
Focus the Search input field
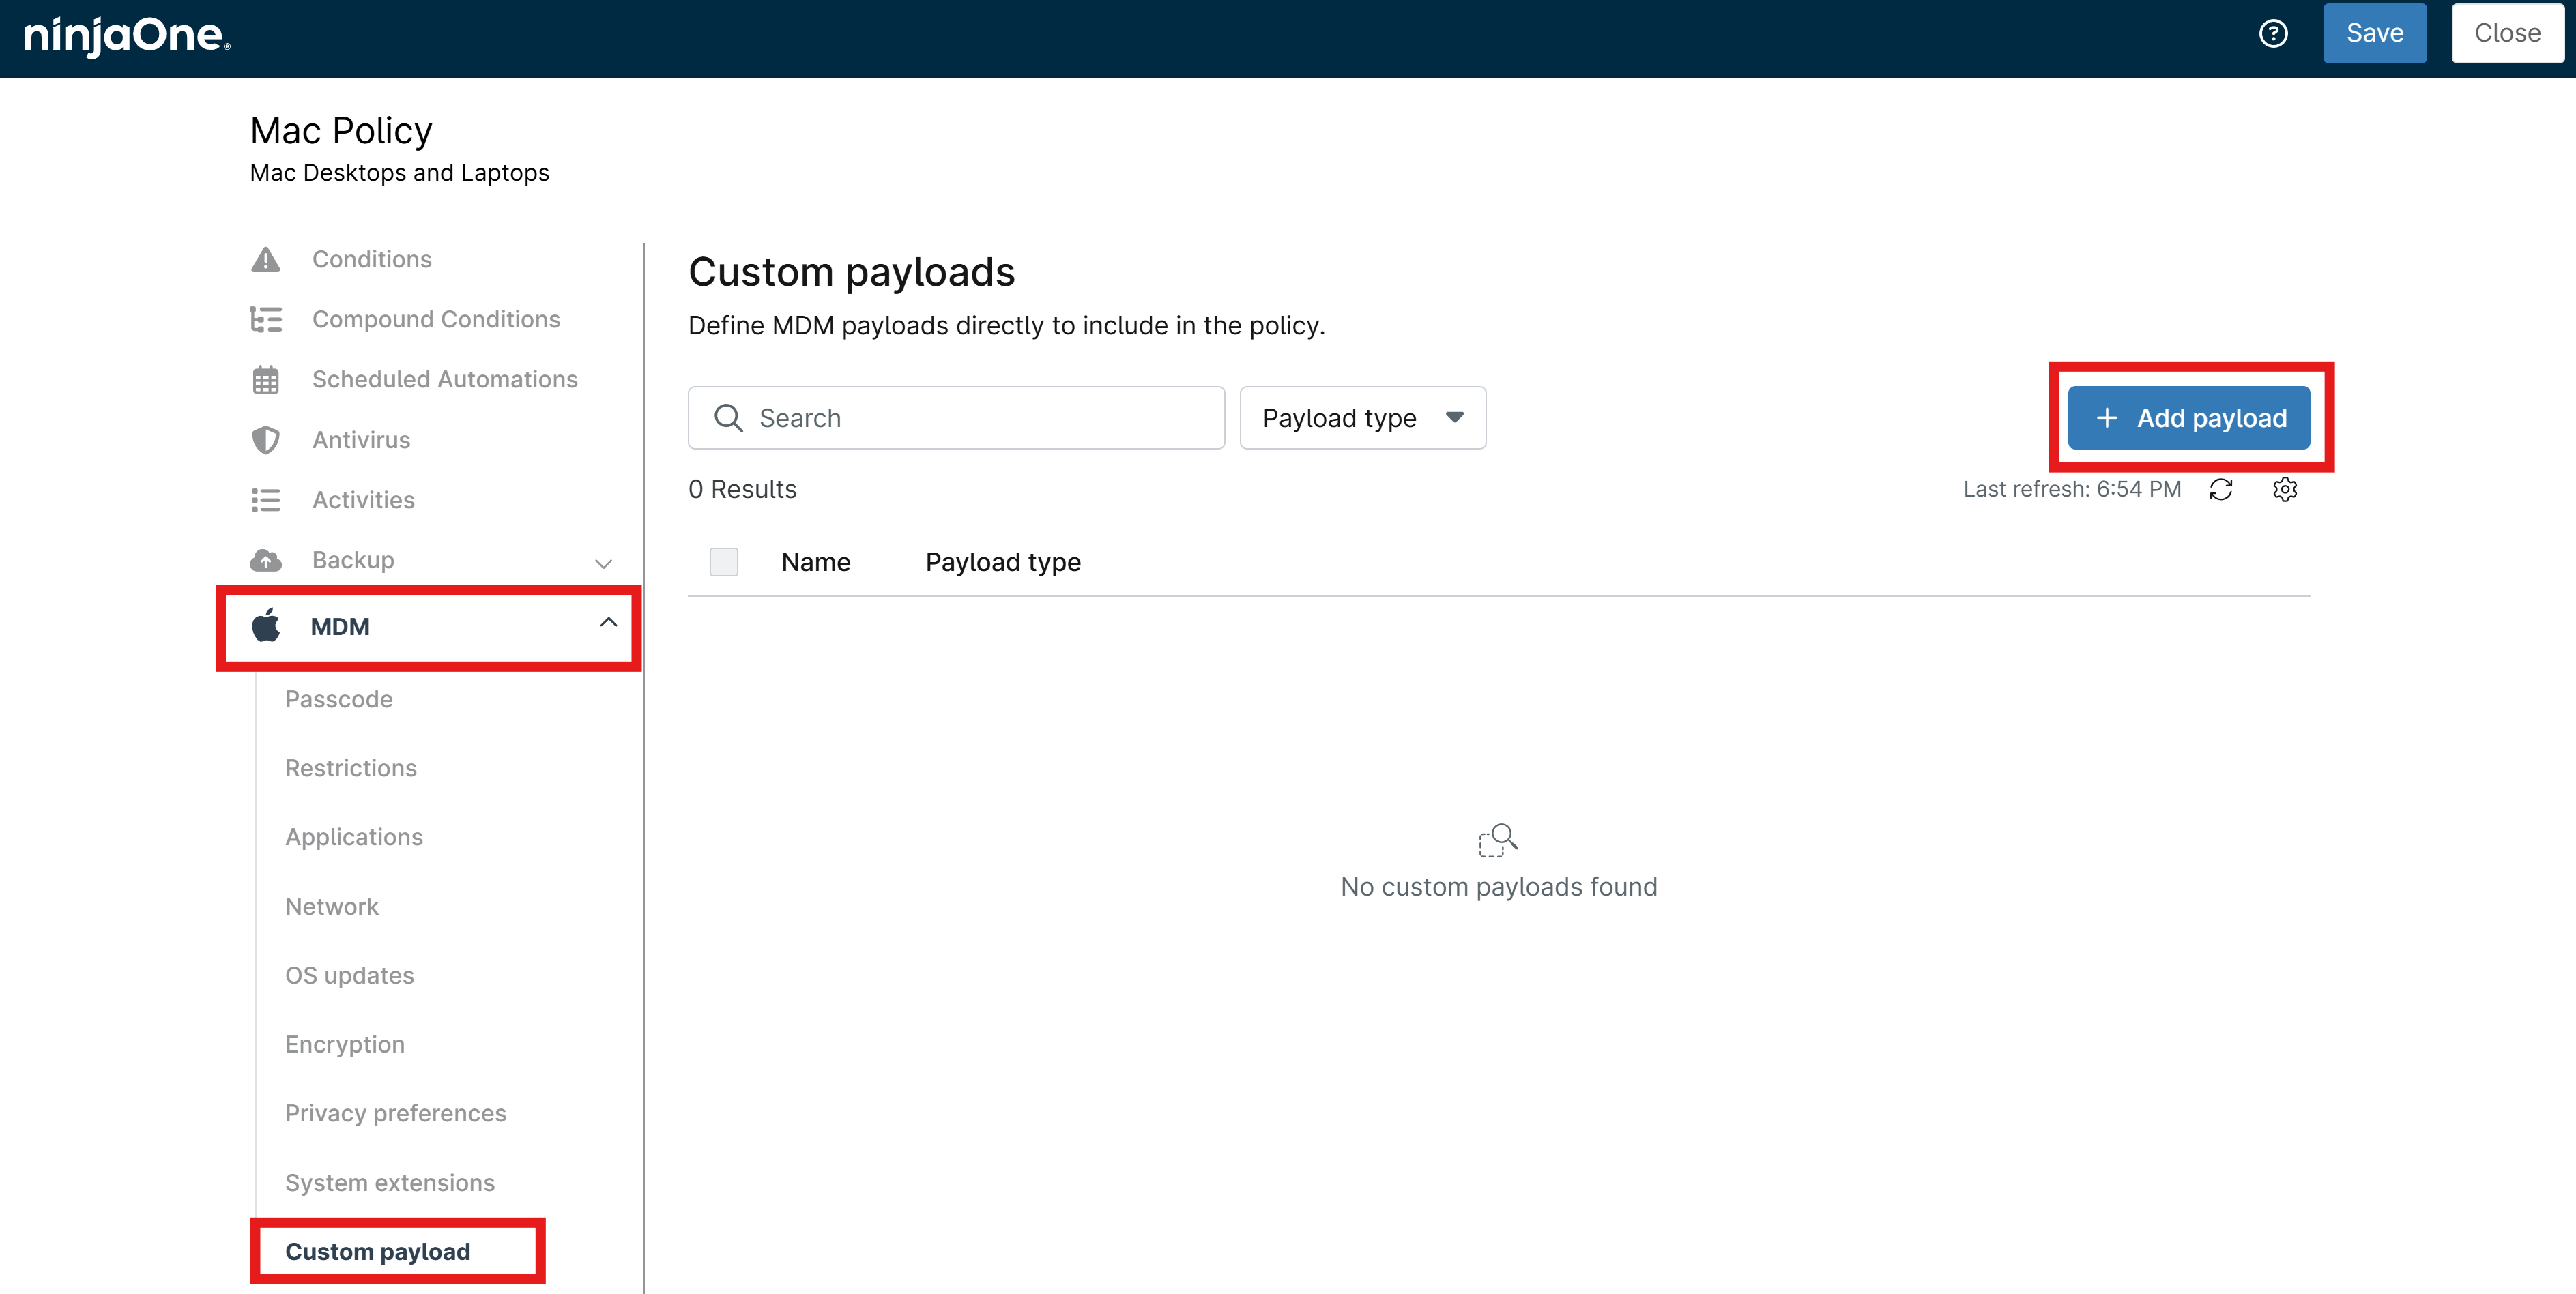tap(956, 418)
